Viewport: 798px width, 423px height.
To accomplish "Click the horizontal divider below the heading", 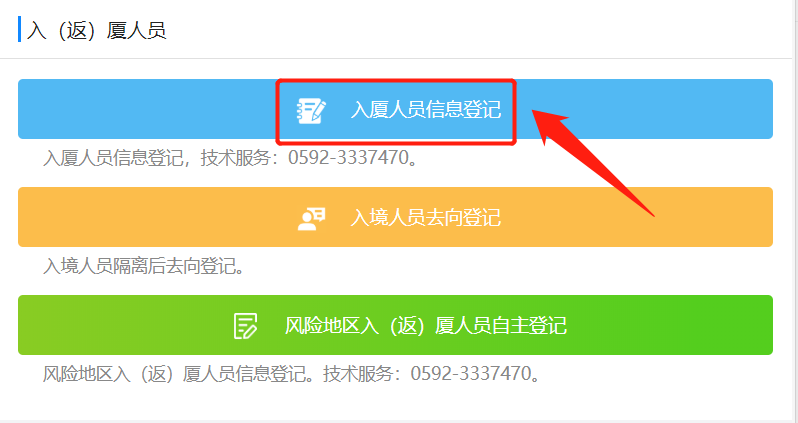I will (x=399, y=59).
